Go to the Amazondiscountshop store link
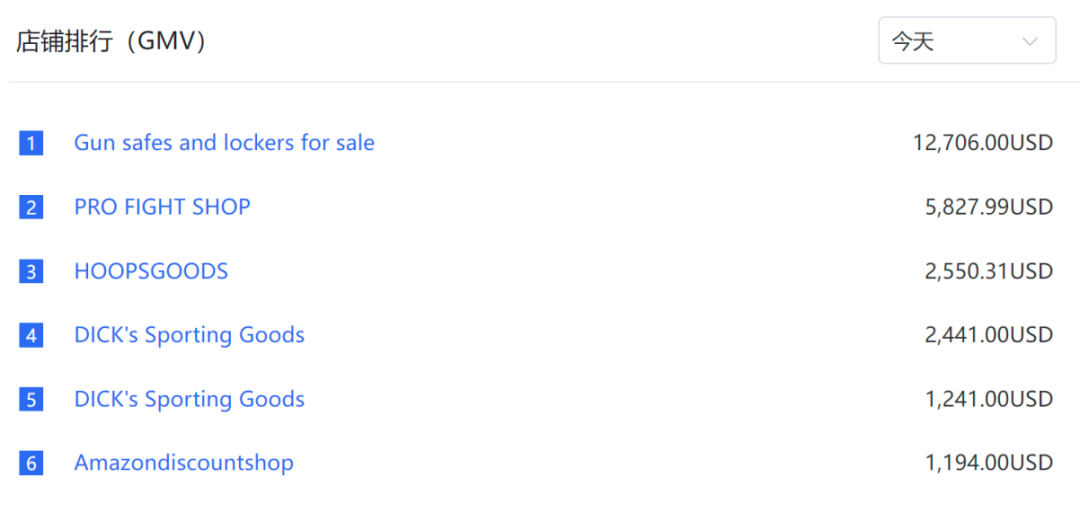This screenshot has height=513, width=1080. [184, 463]
